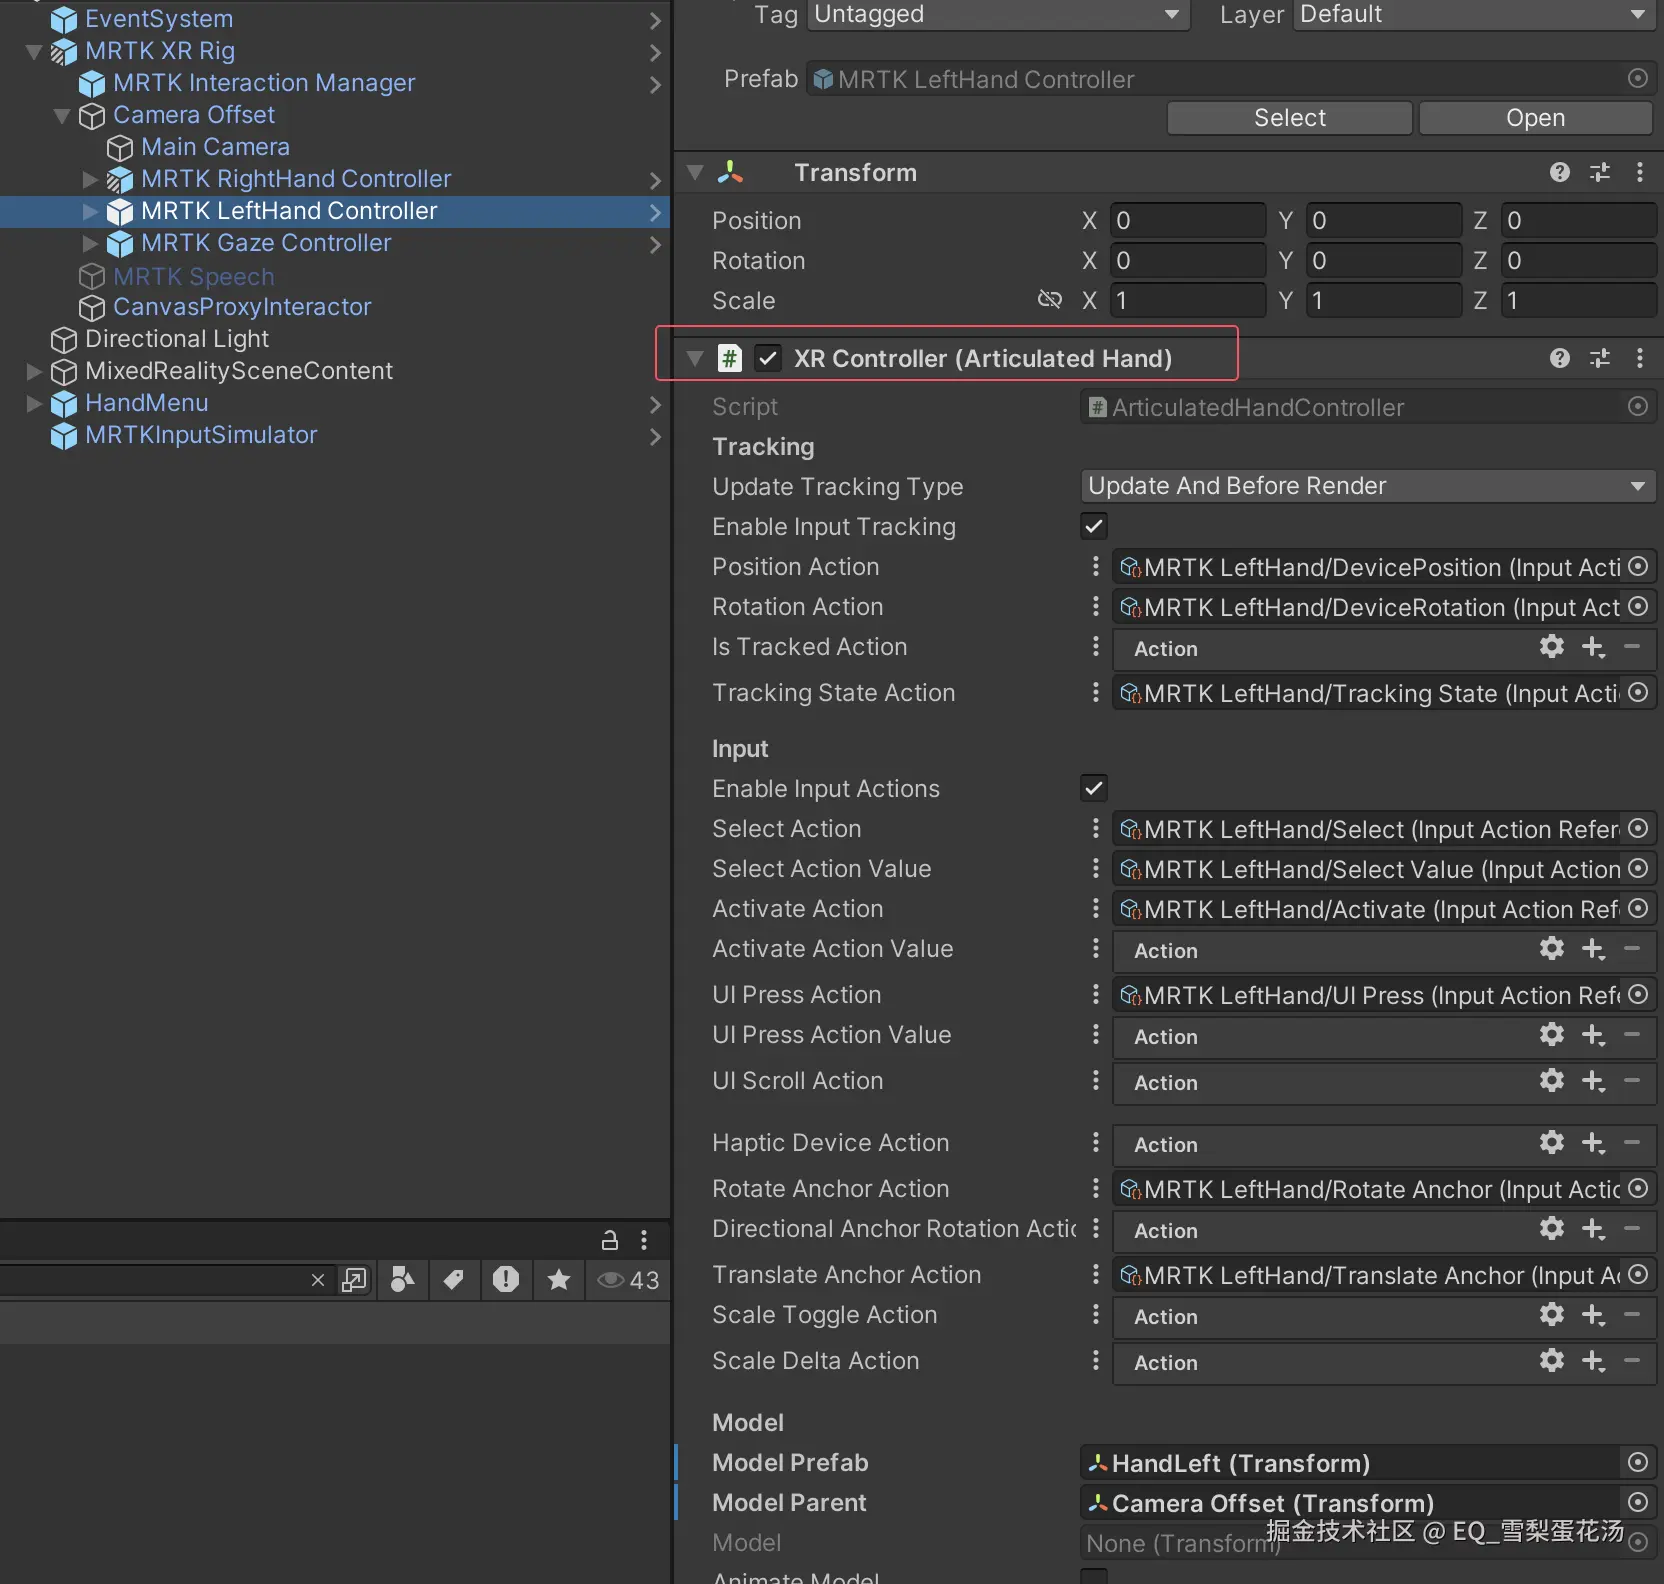Viewport: 1664px width, 1584px height.
Task: Uncheck Enable Input Tracking
Action: 1094,526
